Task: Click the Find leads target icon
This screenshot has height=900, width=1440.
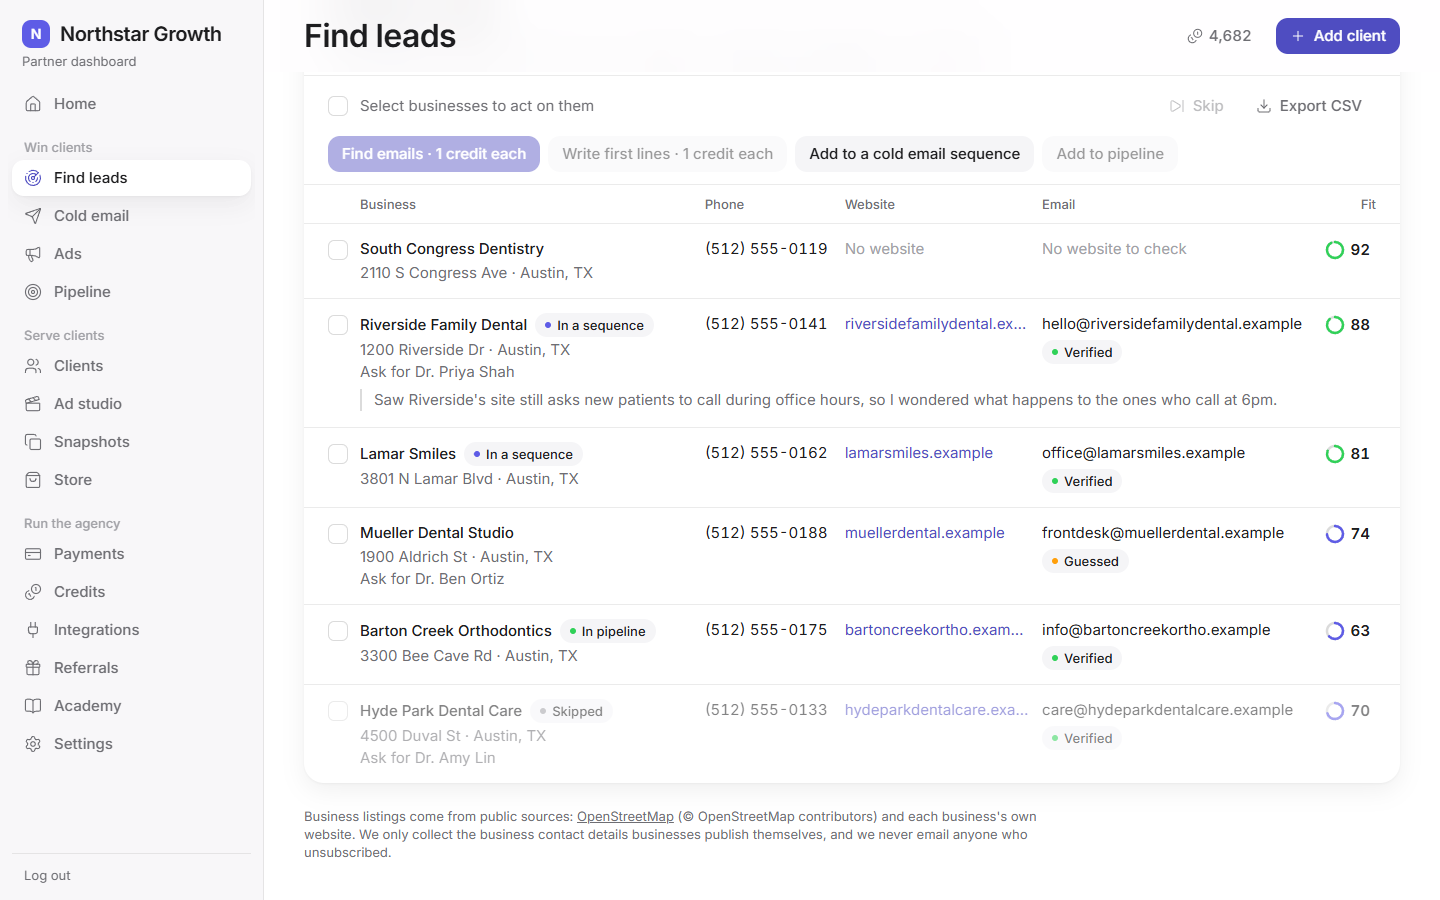Action: [x=33, y=178]
